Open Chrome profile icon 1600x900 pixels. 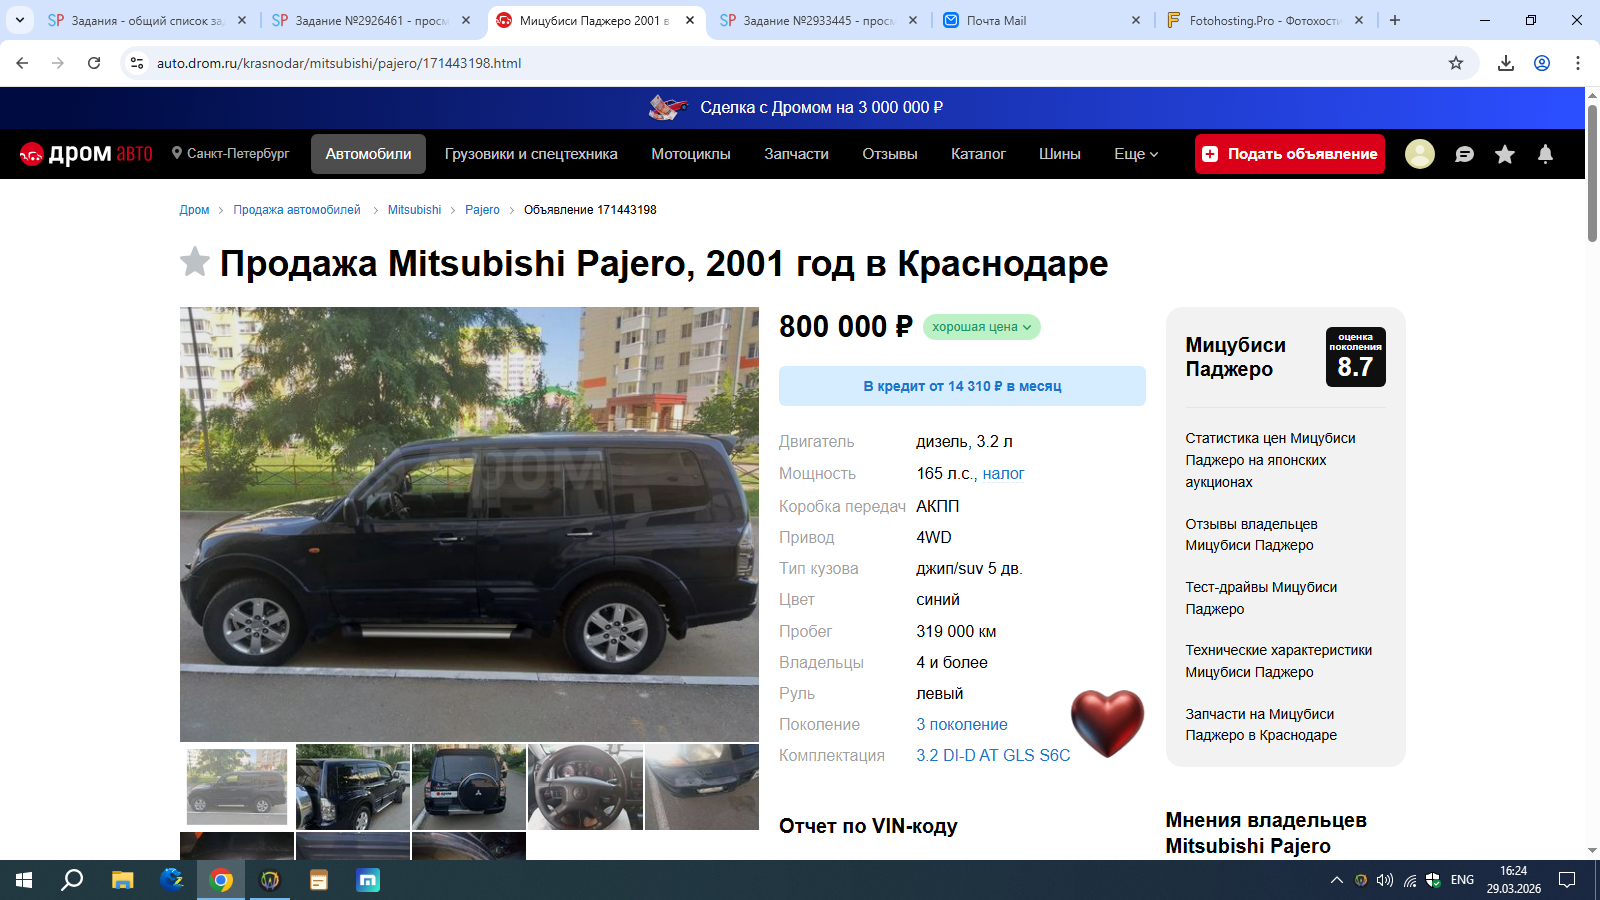coord(1542,63)
